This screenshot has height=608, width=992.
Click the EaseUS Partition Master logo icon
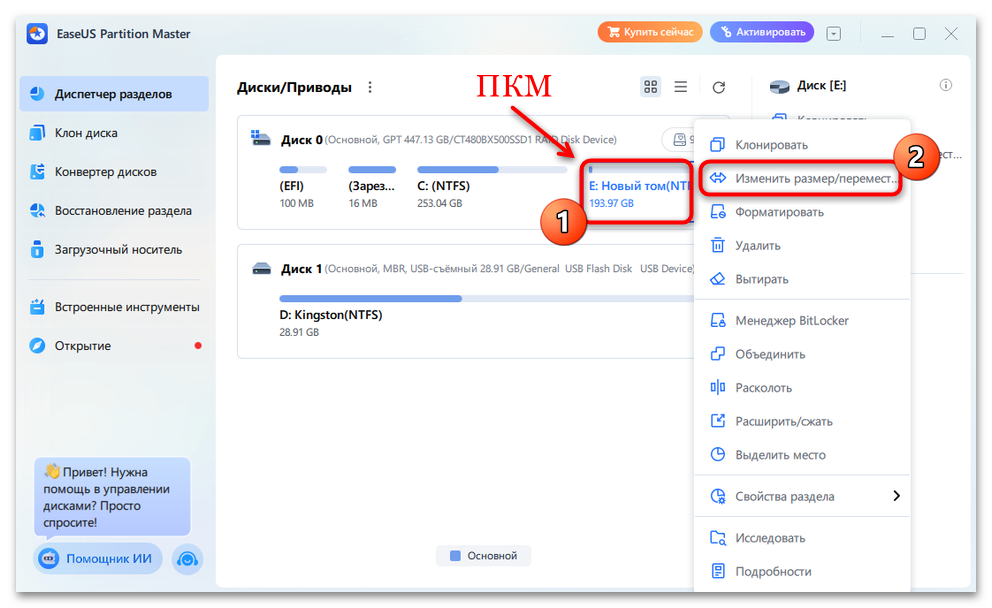pos(37,34)
